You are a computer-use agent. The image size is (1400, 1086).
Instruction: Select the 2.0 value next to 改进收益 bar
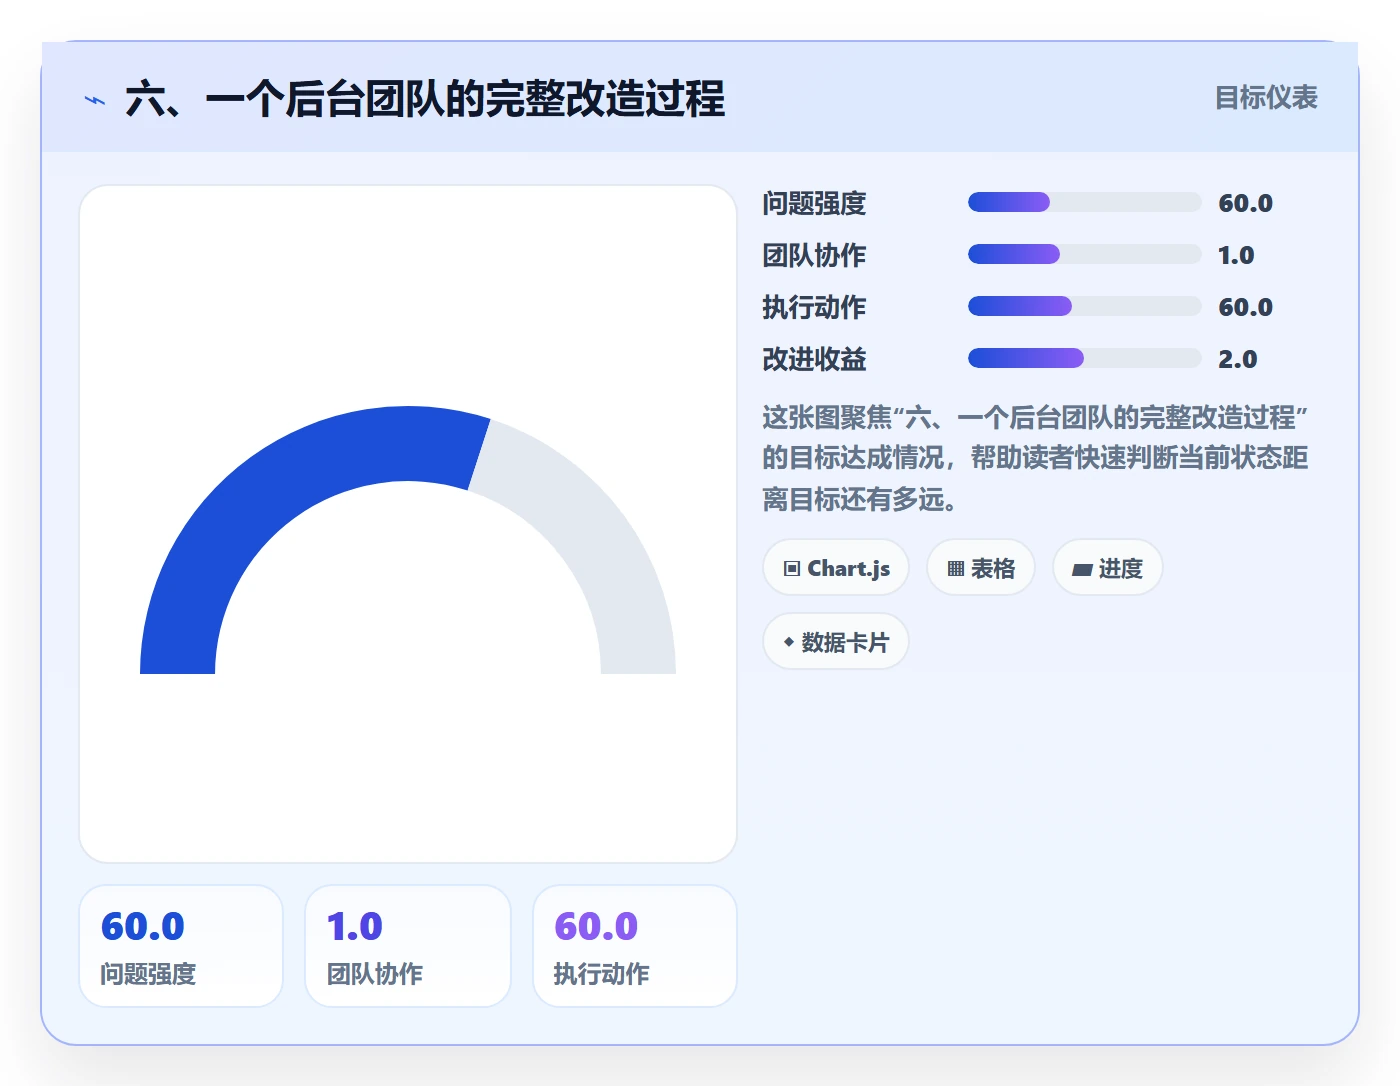(x=1237, y=359)
